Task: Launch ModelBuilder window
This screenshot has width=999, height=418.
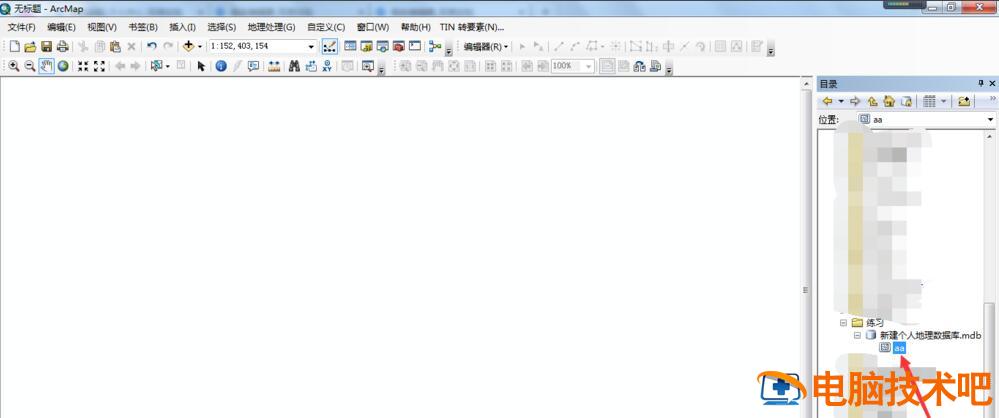Action: click(435, 47)
